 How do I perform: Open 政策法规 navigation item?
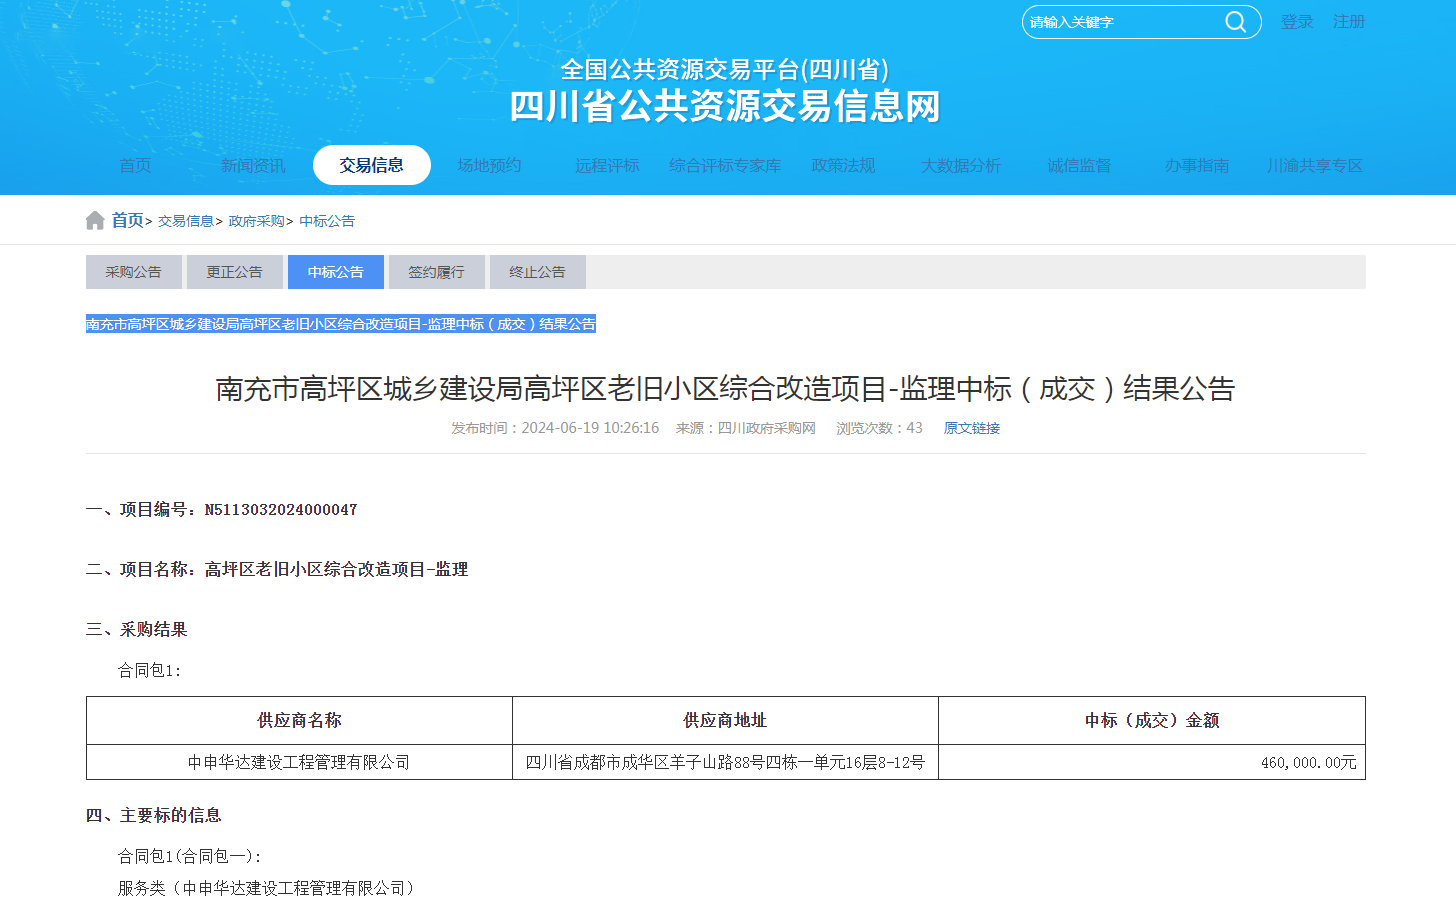843,165
